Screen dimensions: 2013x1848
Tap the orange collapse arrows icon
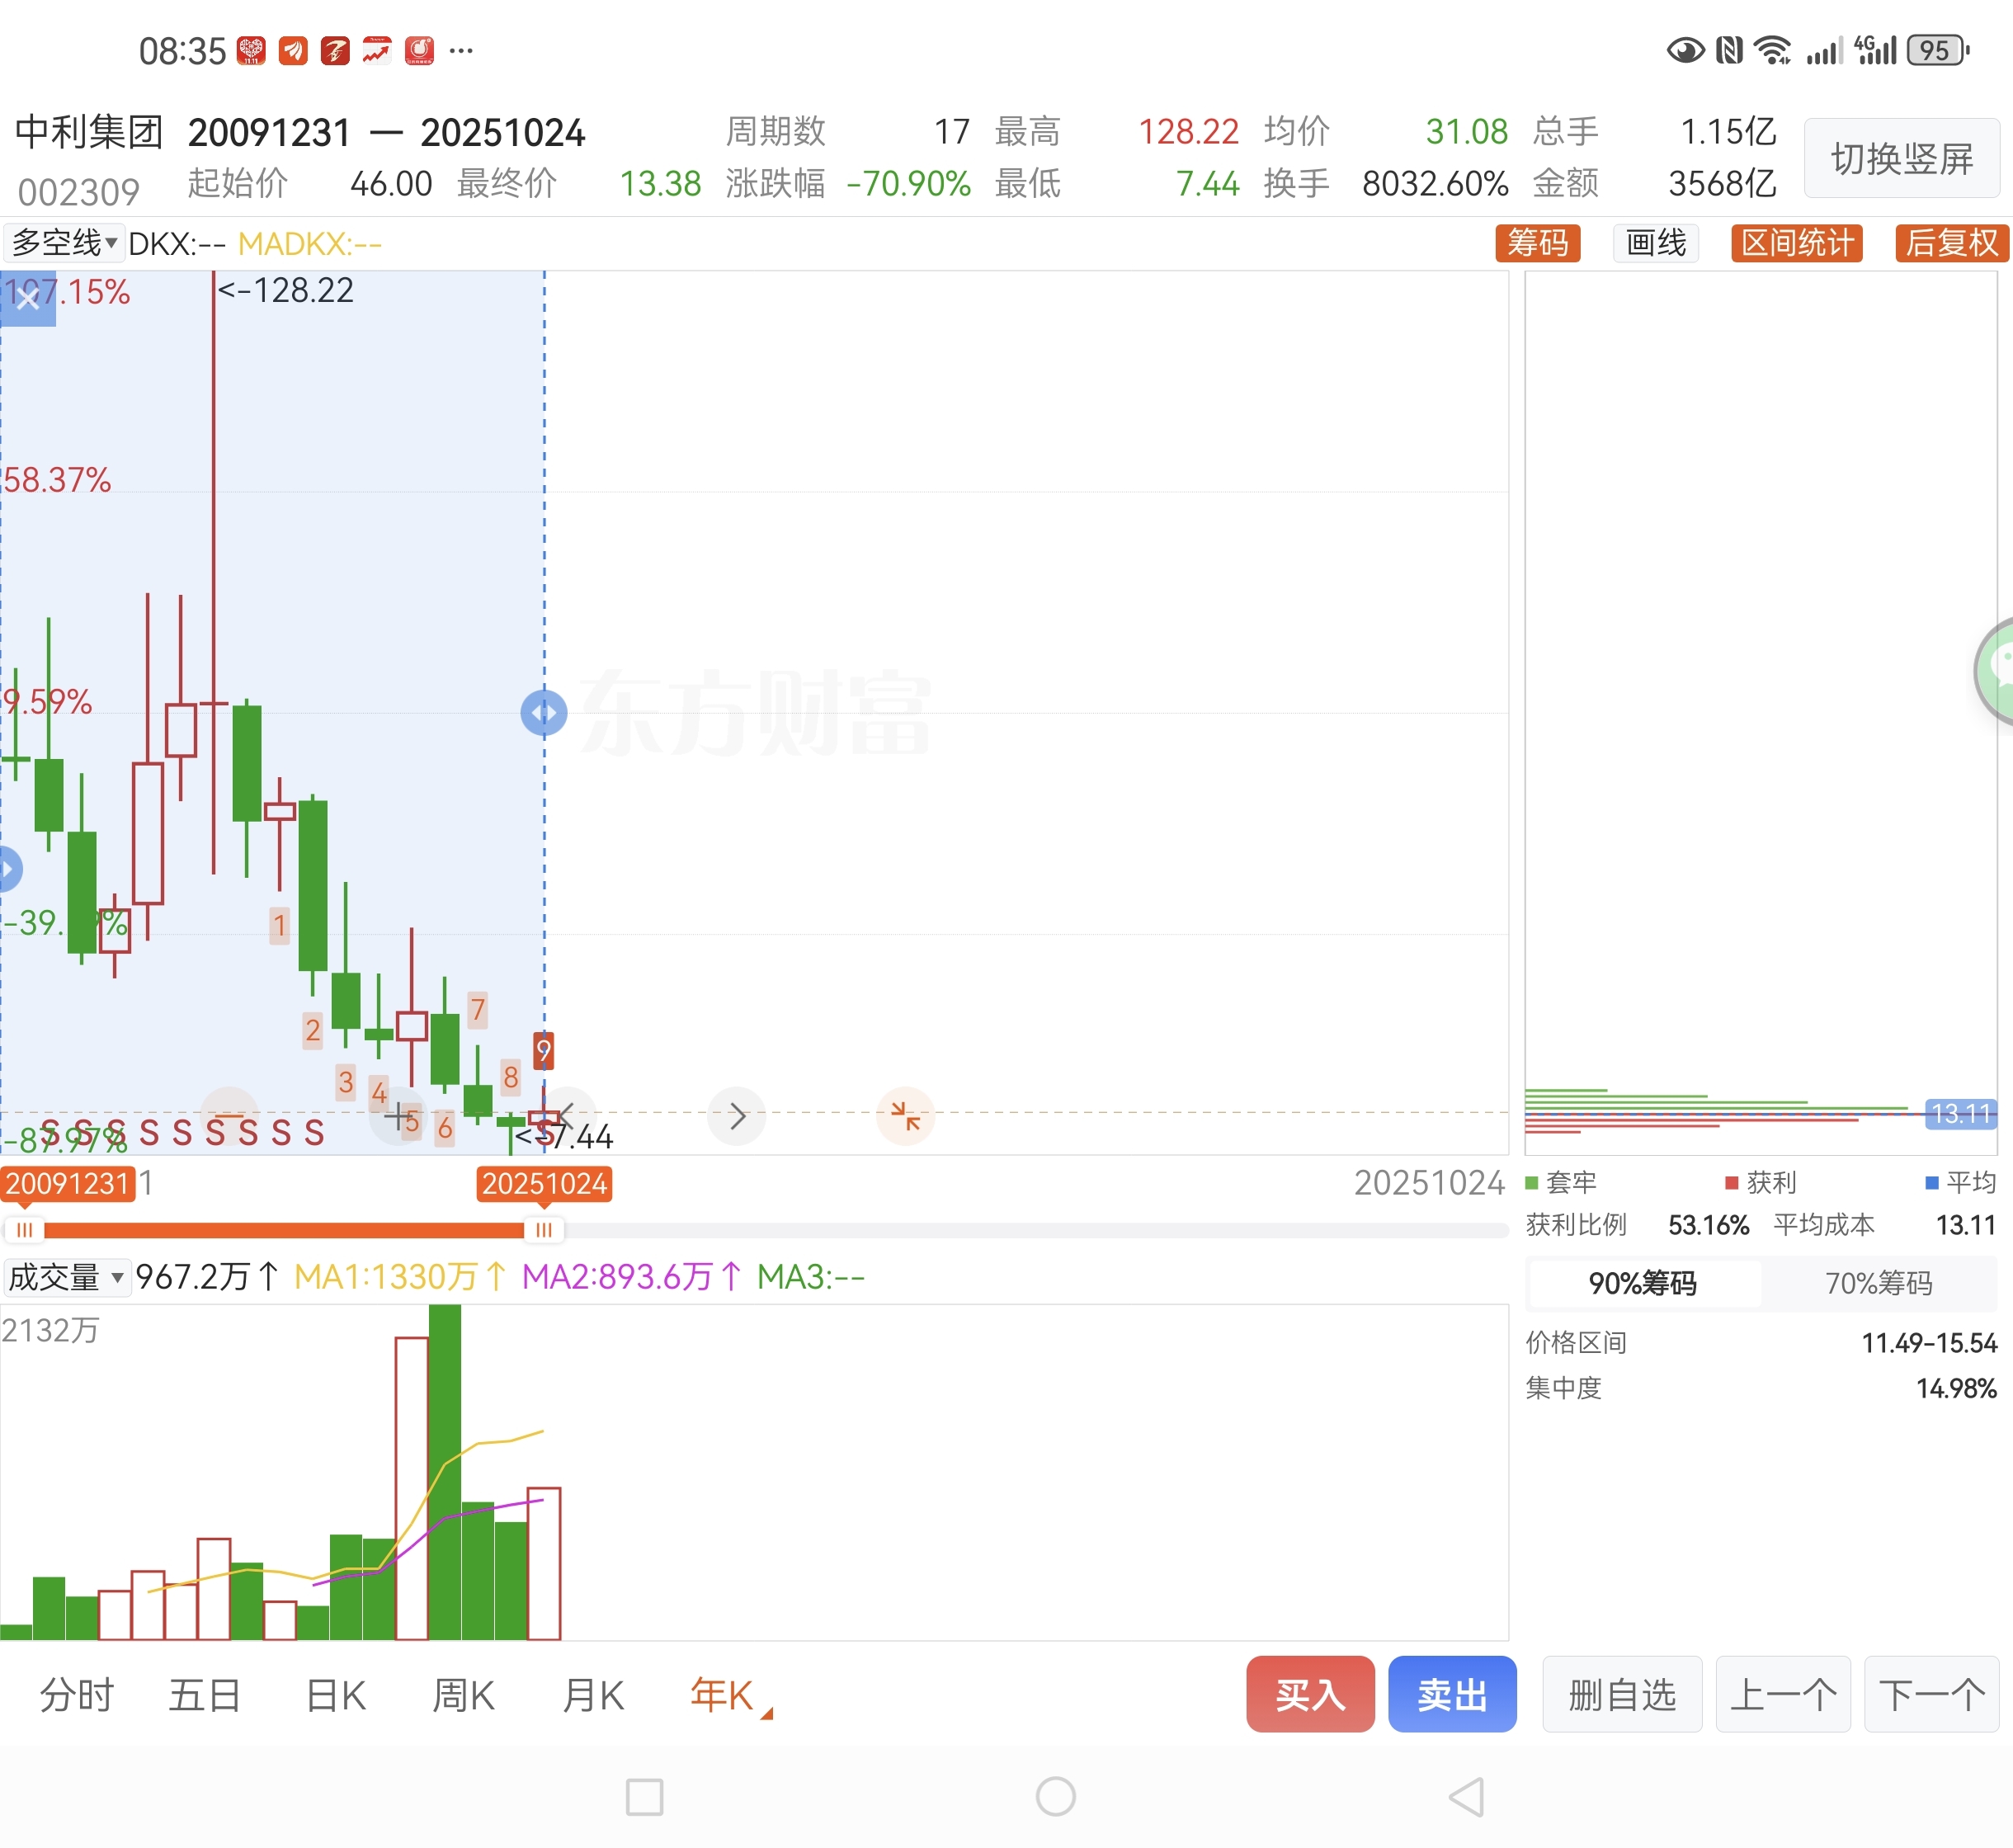(x=905, y=1115)
